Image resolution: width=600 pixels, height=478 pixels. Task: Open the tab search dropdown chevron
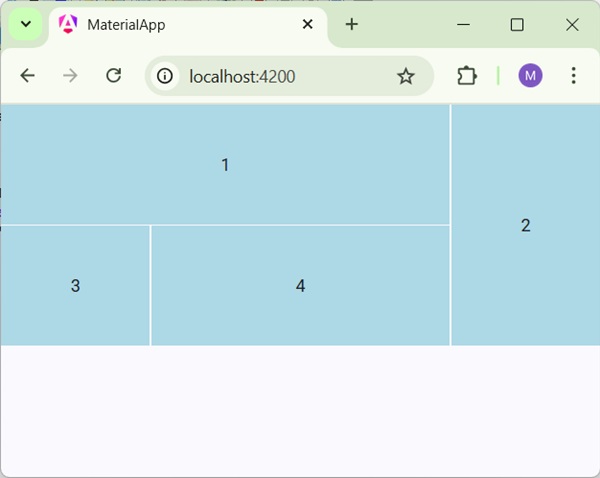click(26, 24)
